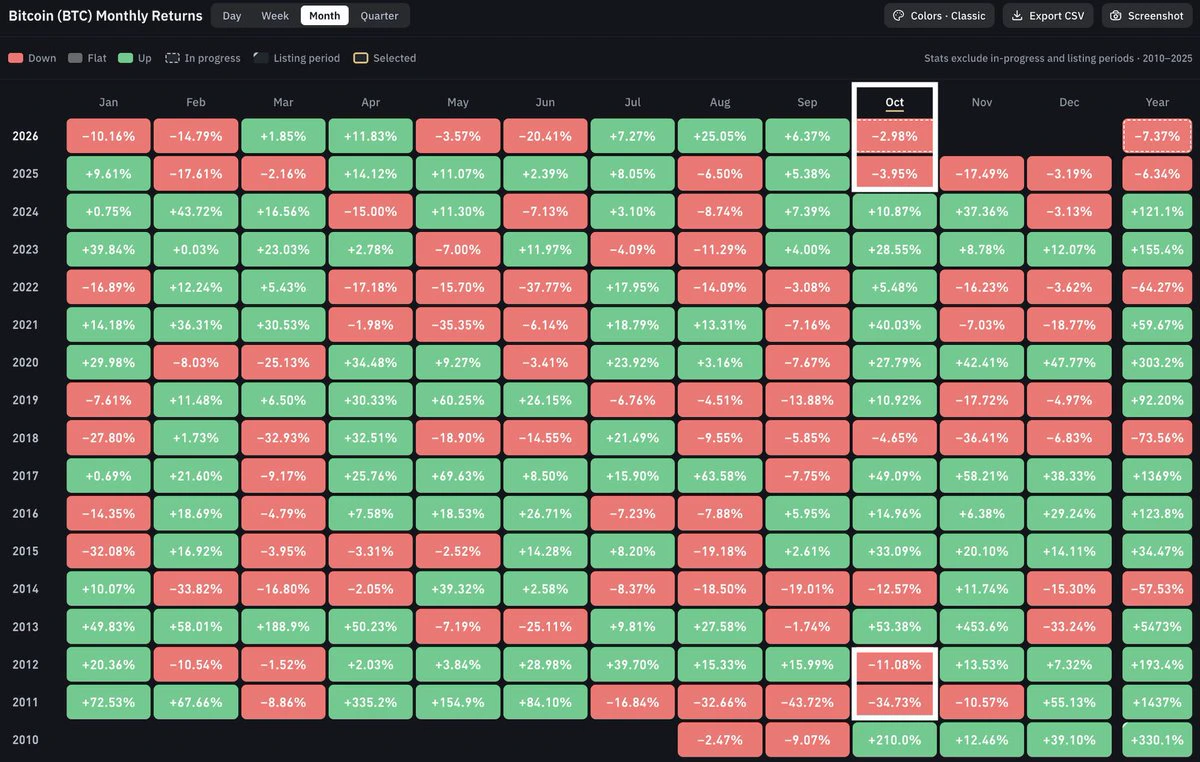Select the Jul column header
1200x762 pixels.
(x=632, y=102)
